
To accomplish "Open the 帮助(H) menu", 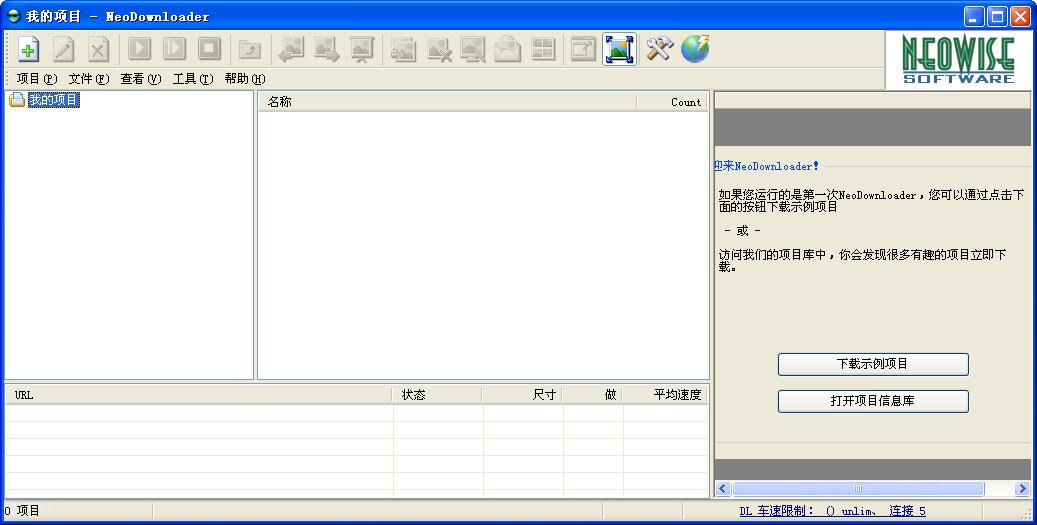I will pos(245,79).
